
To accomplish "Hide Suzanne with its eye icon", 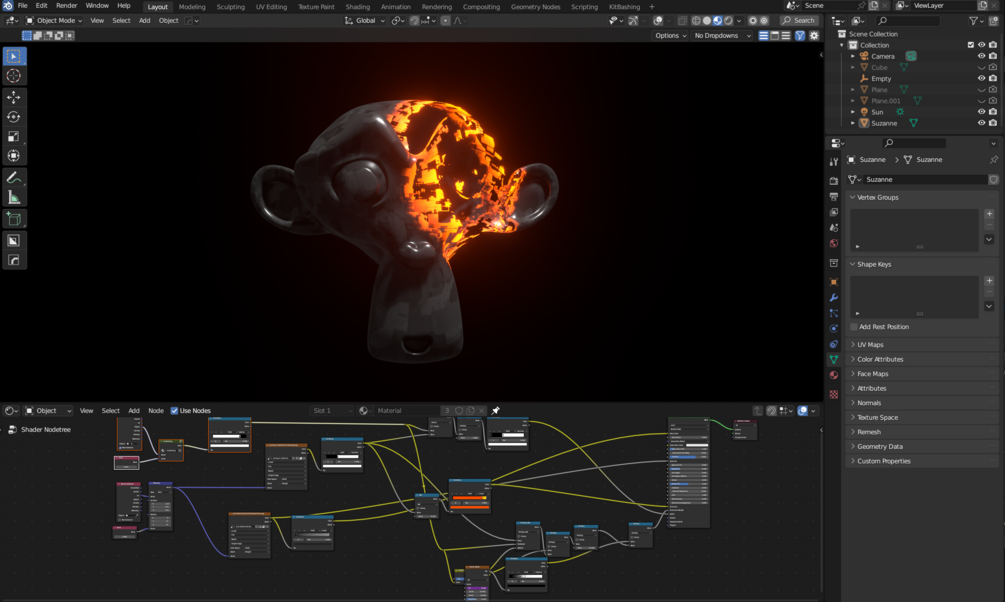I will [981, 123].
